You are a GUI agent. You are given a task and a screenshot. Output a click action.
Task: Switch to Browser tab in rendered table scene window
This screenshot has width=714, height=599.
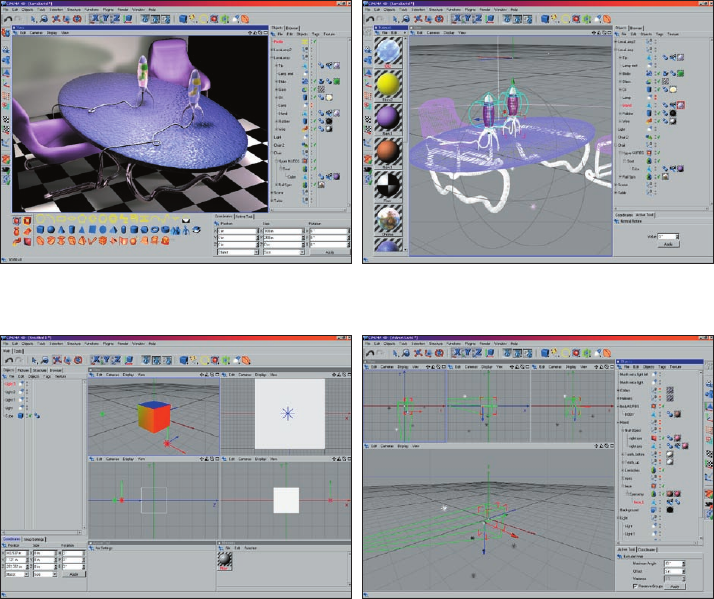click(x=292, y=28)
